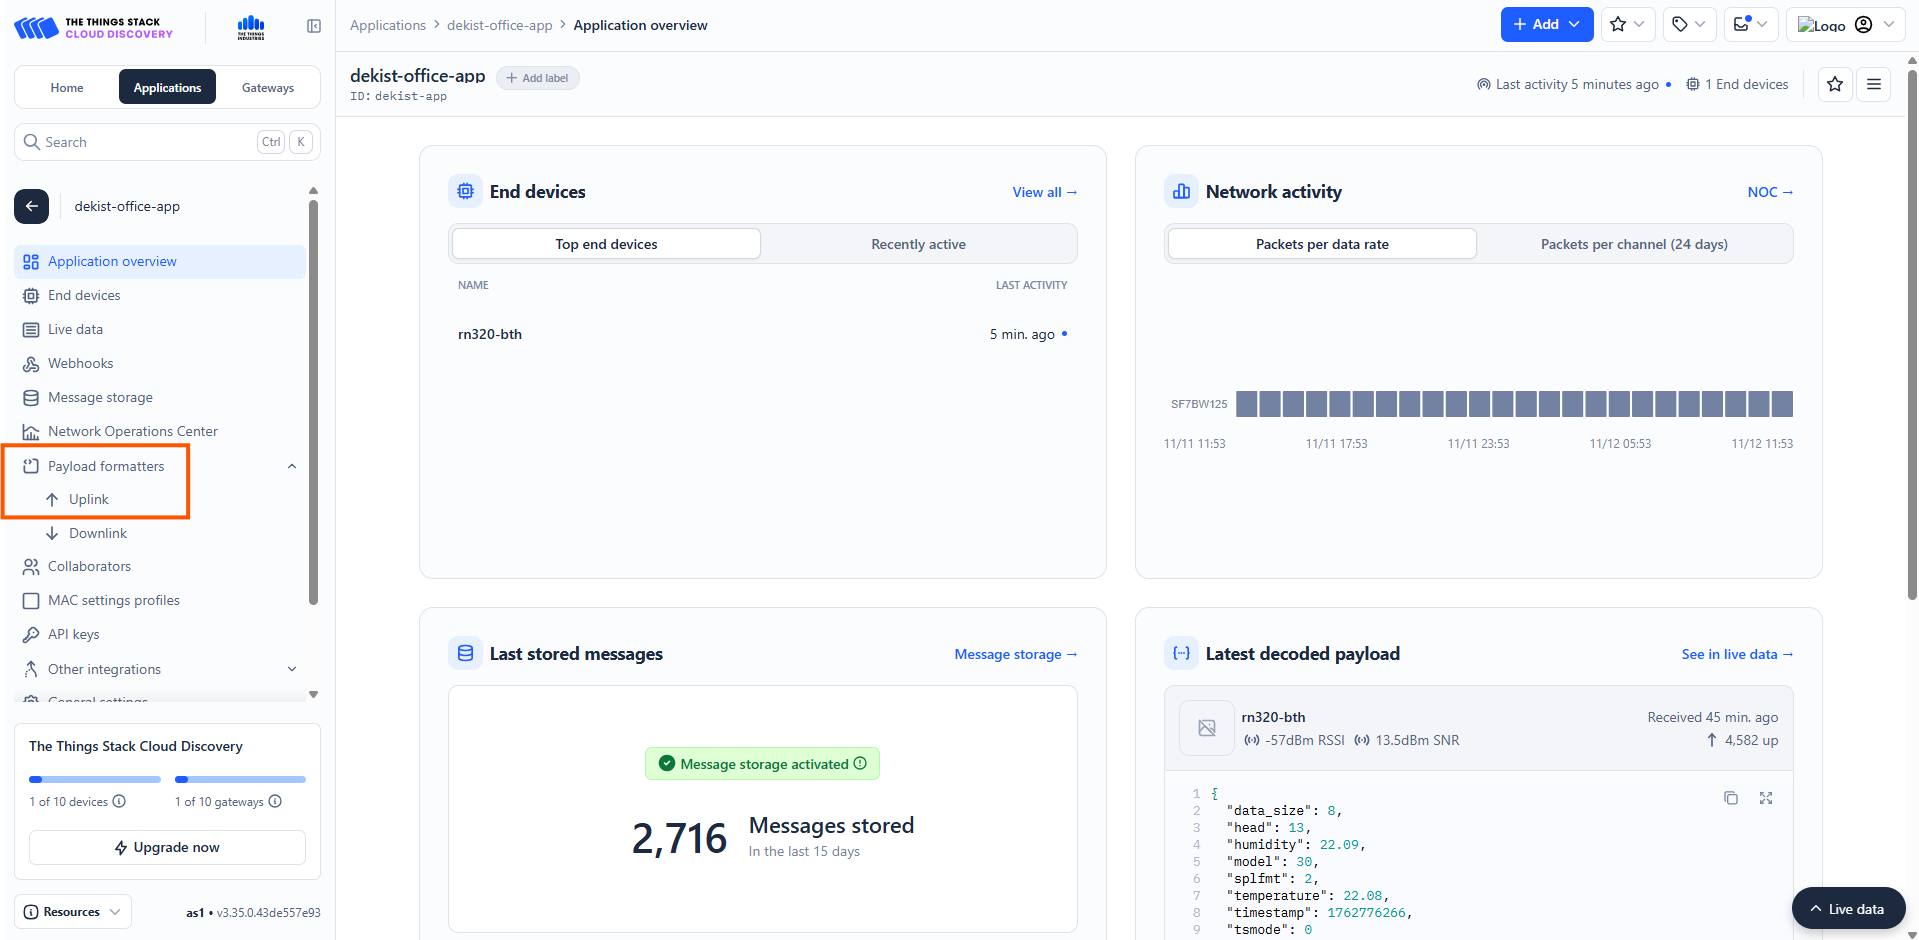The height and width of the screenshot is (940, 1919).
Task: Expand the decoded payload to fullscreen
Action: 1765,798
